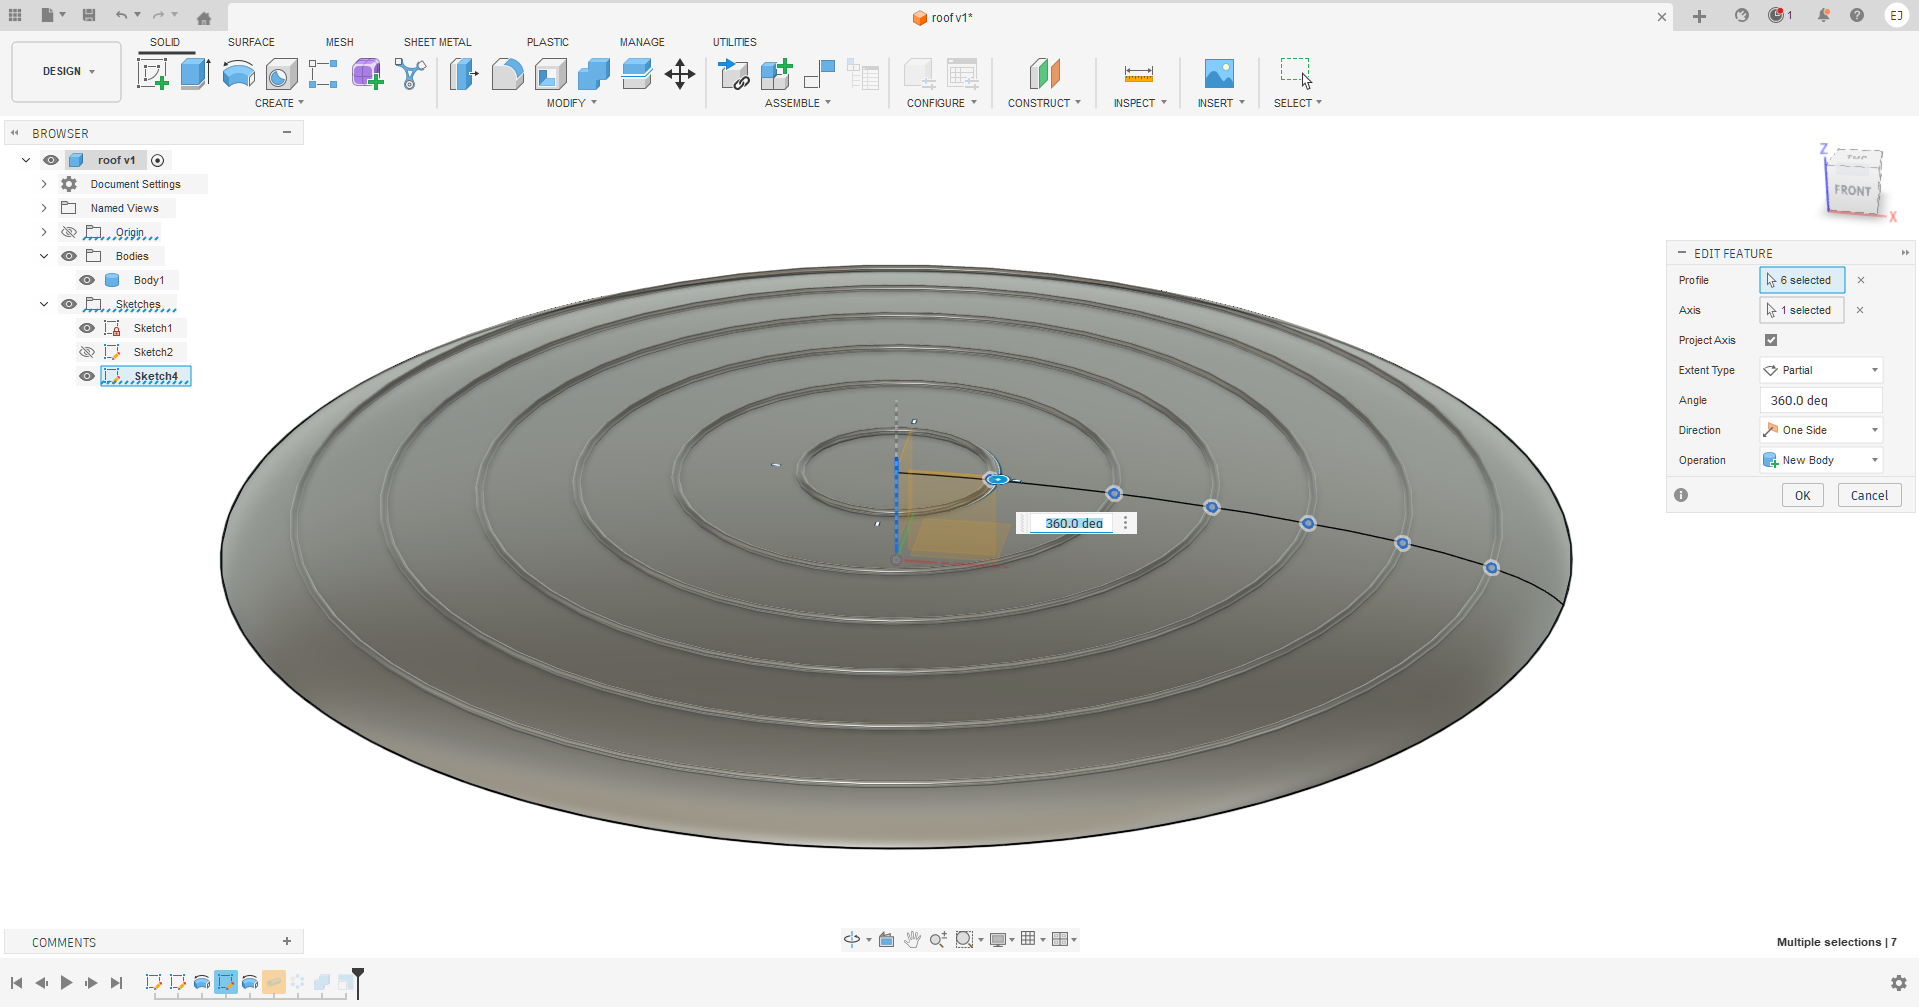Switch to the MANAGE tab
Viewport: 1919px width, 1007px height.
coord(642,42)
